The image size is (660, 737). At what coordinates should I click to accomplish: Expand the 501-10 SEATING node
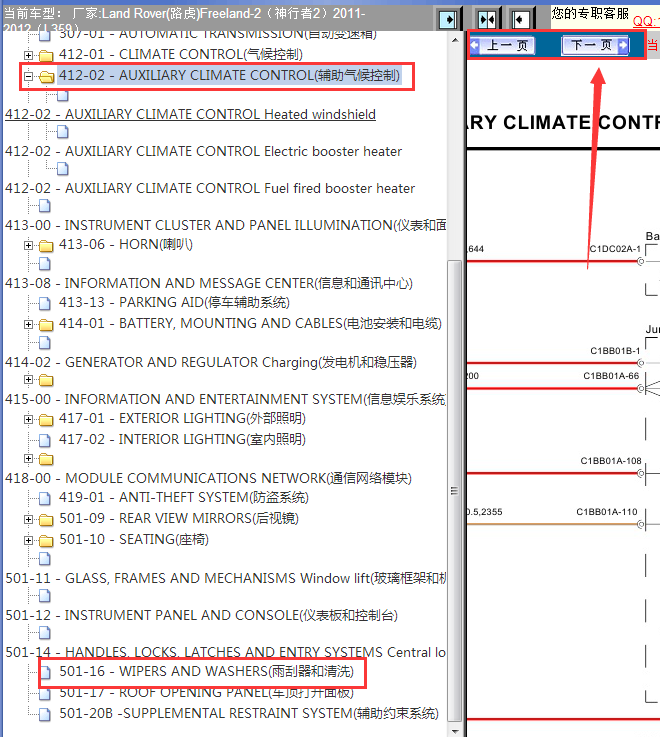(x=29, y=541)
